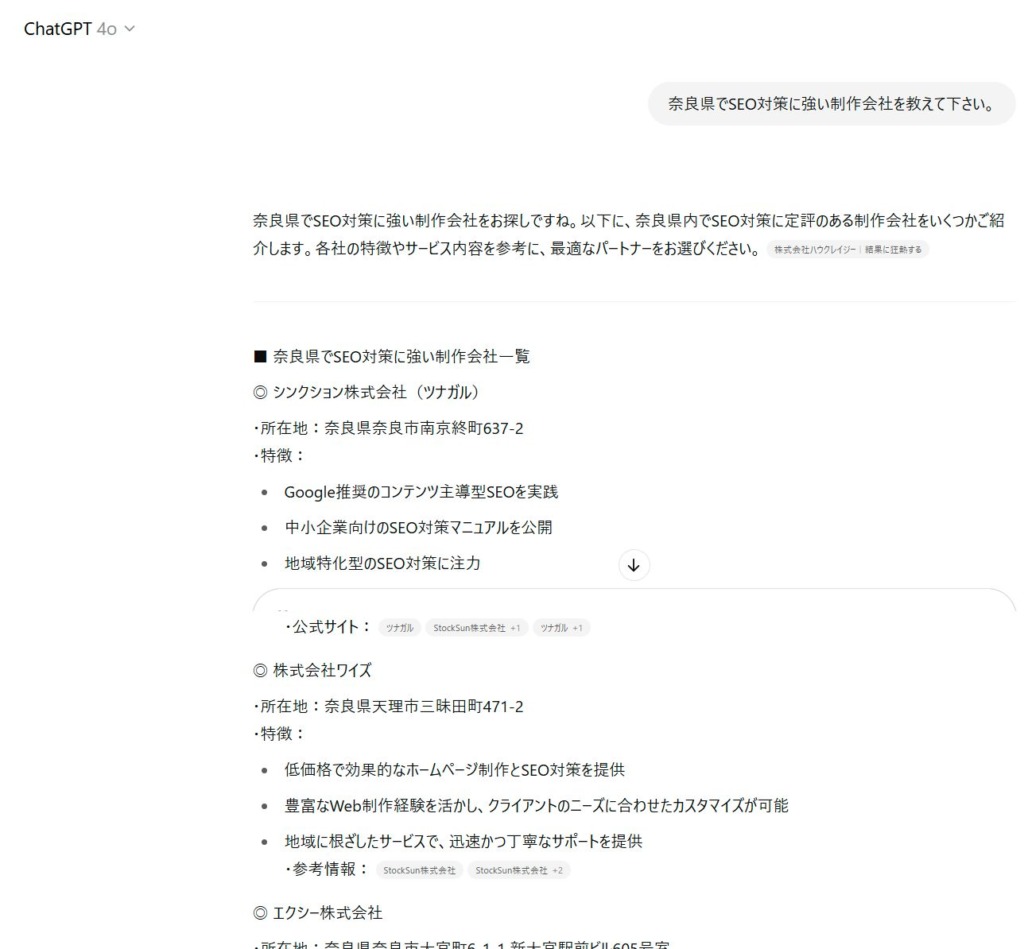Click the bullet starting with 豊富なWeb制作経験を活かし

point(543,806)
